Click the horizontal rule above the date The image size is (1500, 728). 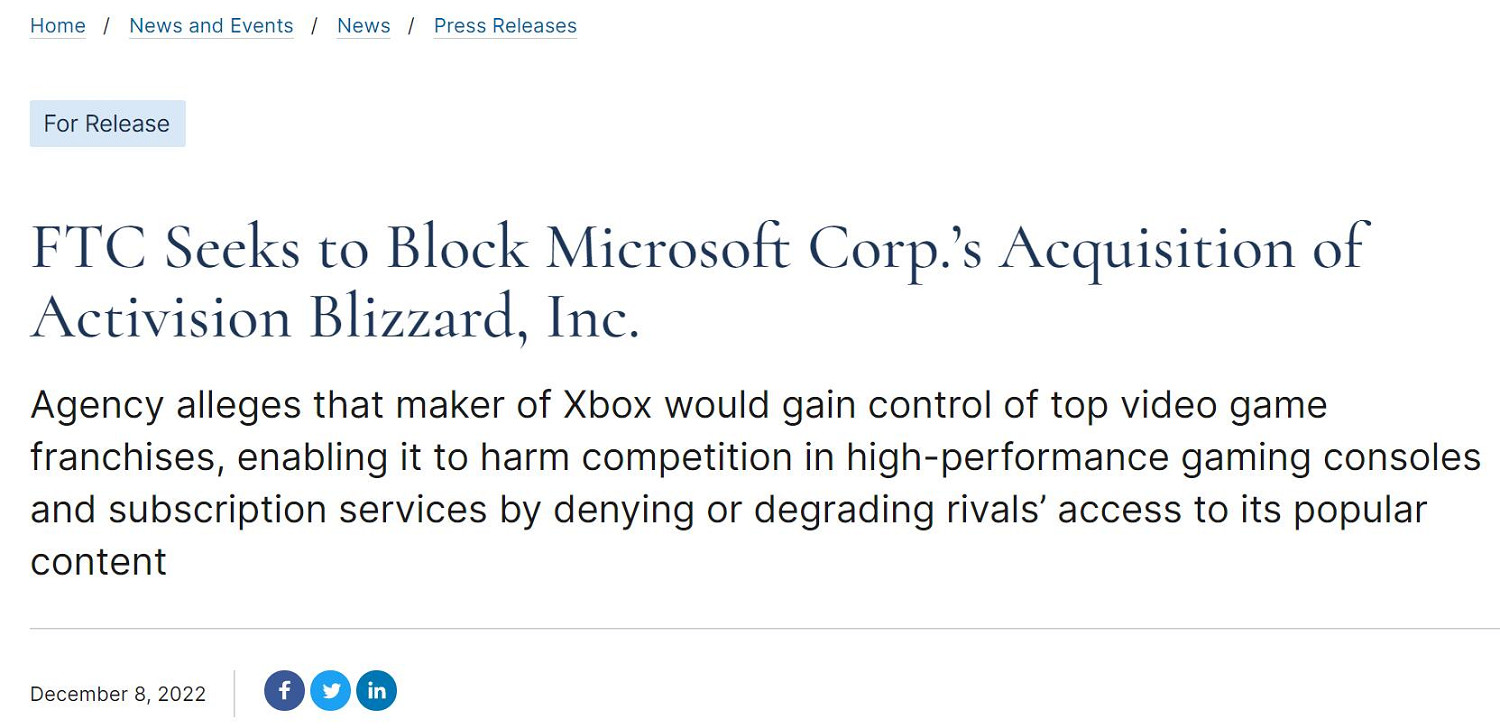750,629
